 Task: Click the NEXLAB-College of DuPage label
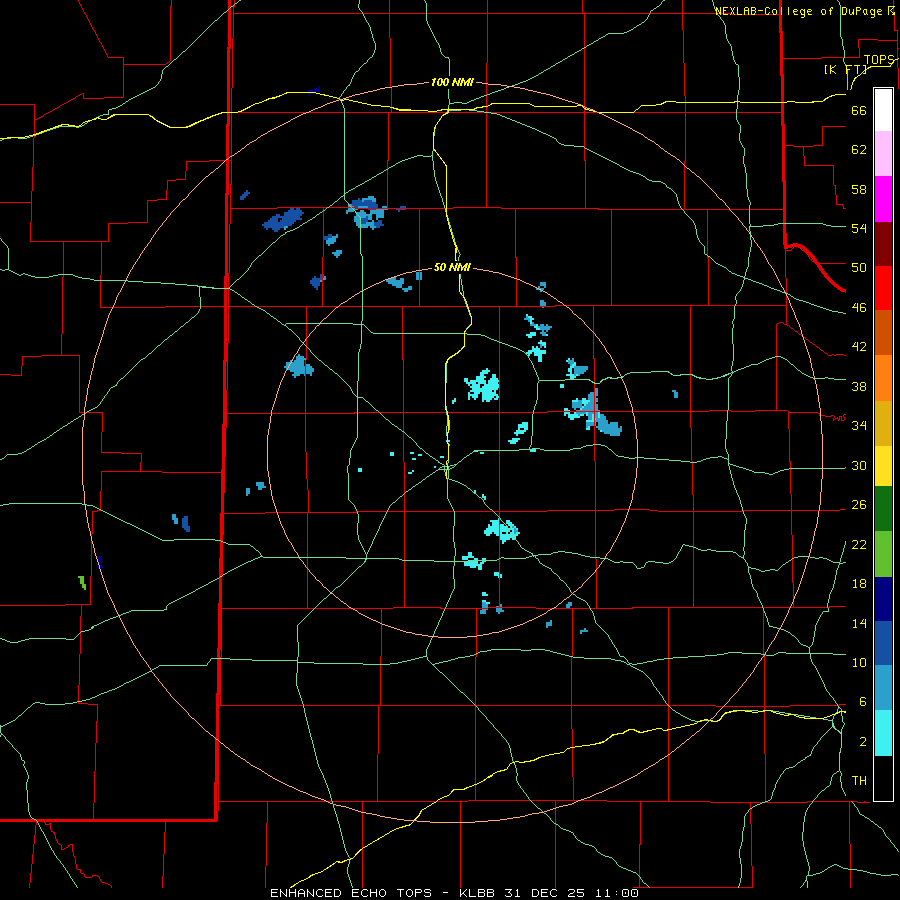click(805, 10)
